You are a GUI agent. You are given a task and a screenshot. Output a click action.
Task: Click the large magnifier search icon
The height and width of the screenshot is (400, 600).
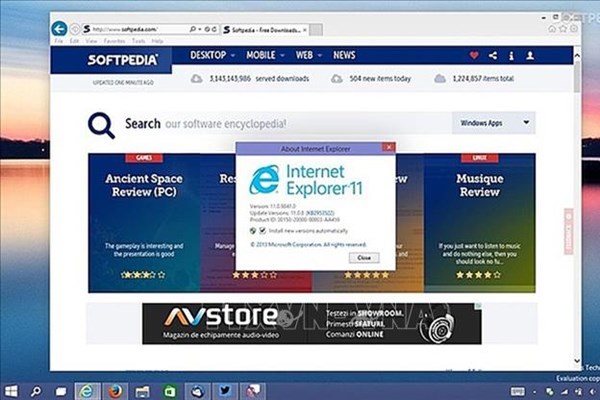(x=101, y=125)
